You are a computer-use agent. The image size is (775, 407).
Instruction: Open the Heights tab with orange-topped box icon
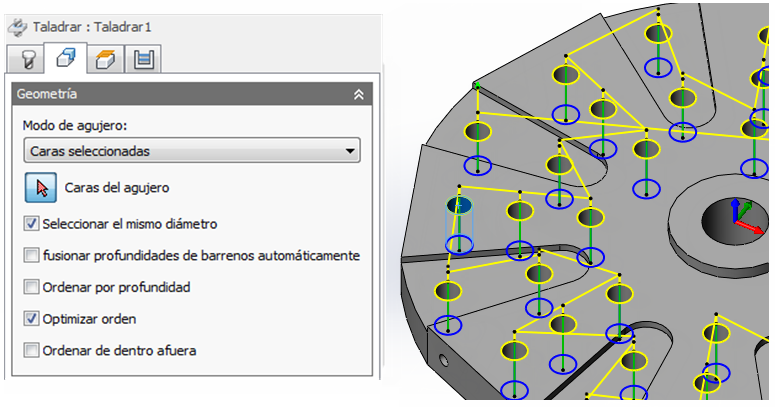point(105,60)
